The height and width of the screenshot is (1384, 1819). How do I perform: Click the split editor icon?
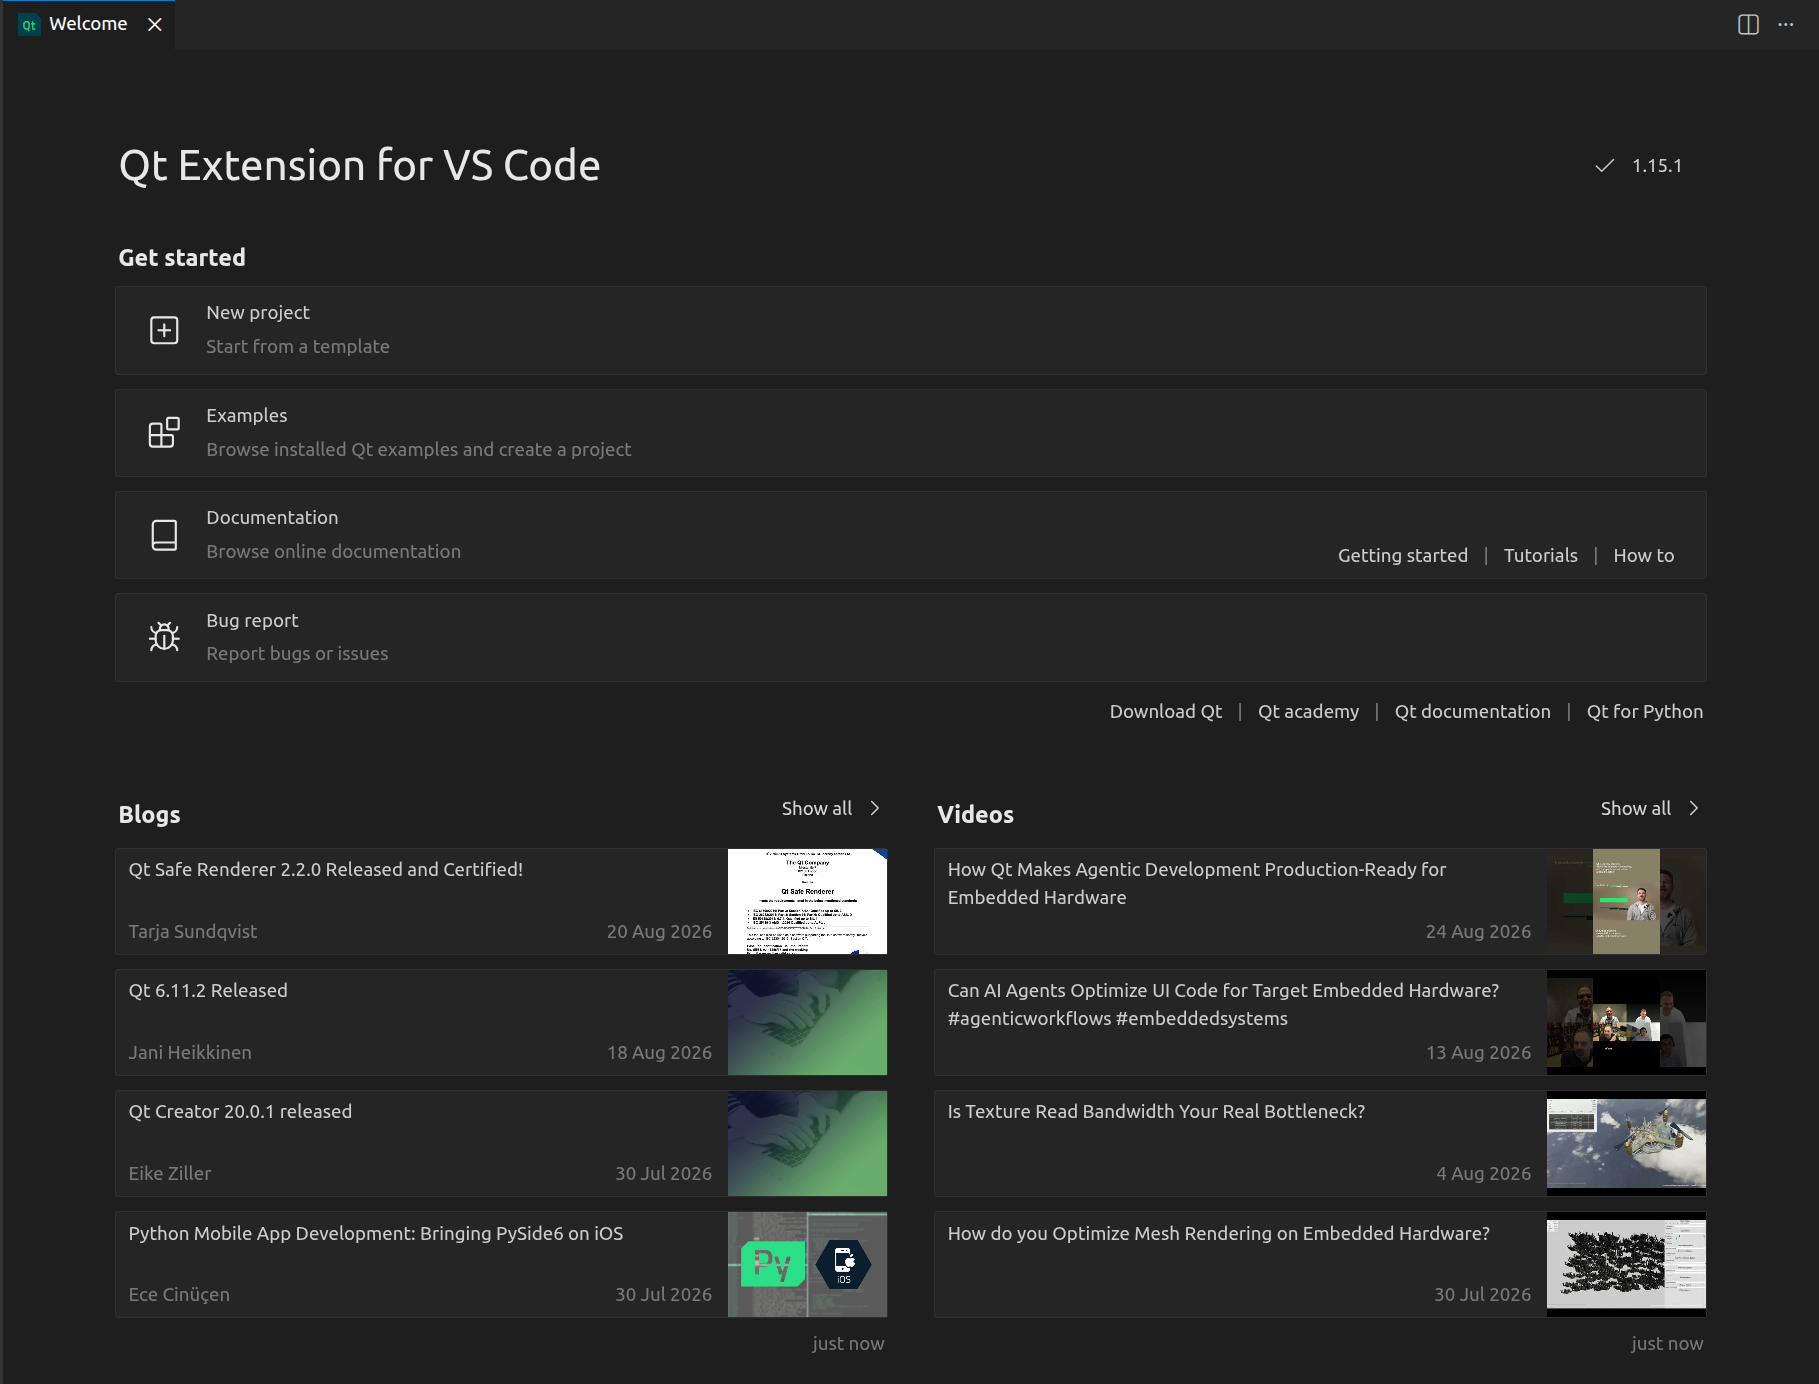pyautogui.click(x=1748, y=25)
